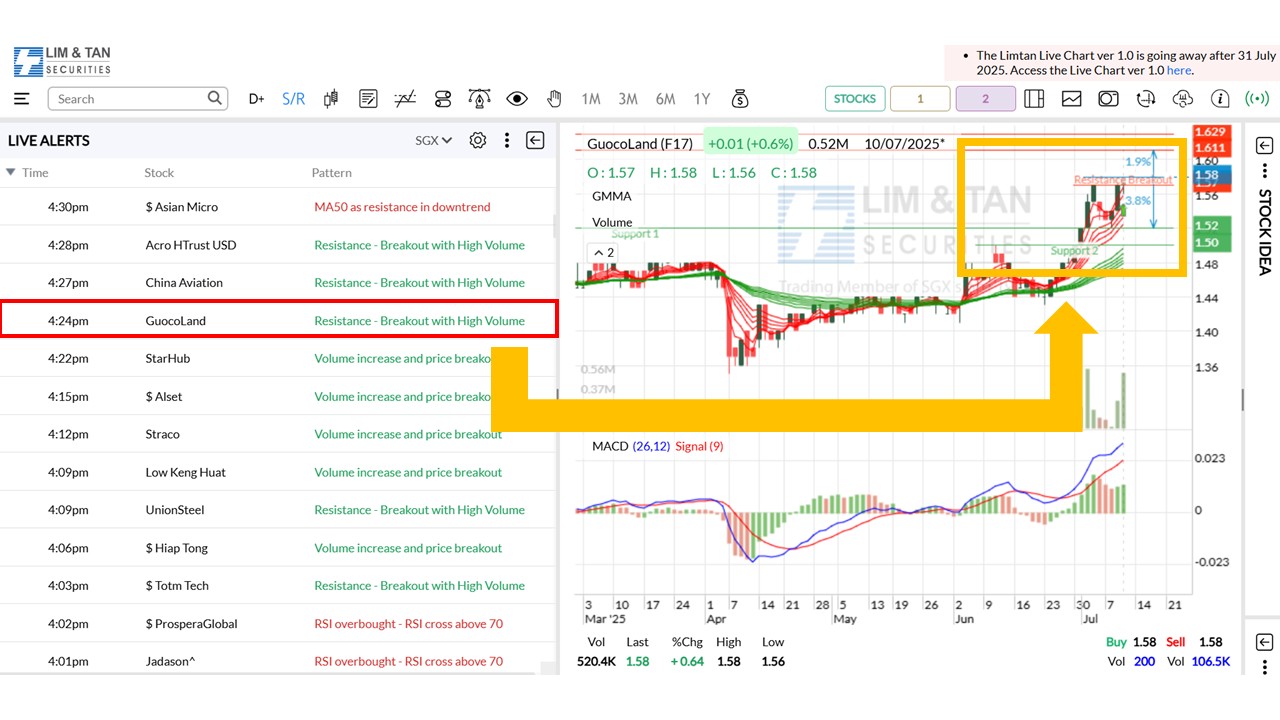Screen dimensions: 1280x720
Task: Click the line chart image icon
Action: pyautogui.click(x=1071, y=99)
